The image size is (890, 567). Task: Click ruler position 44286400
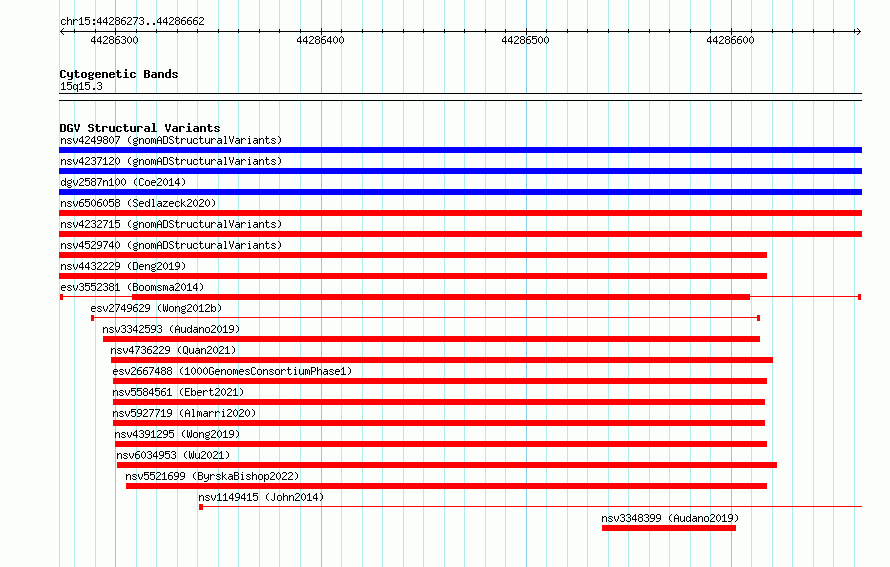coord(320,40)
